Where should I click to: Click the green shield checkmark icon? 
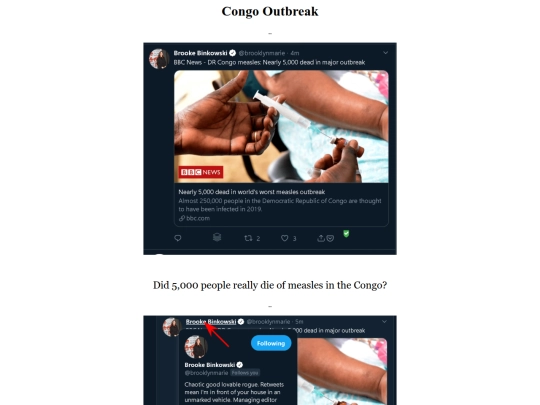(x=346, y=234)
